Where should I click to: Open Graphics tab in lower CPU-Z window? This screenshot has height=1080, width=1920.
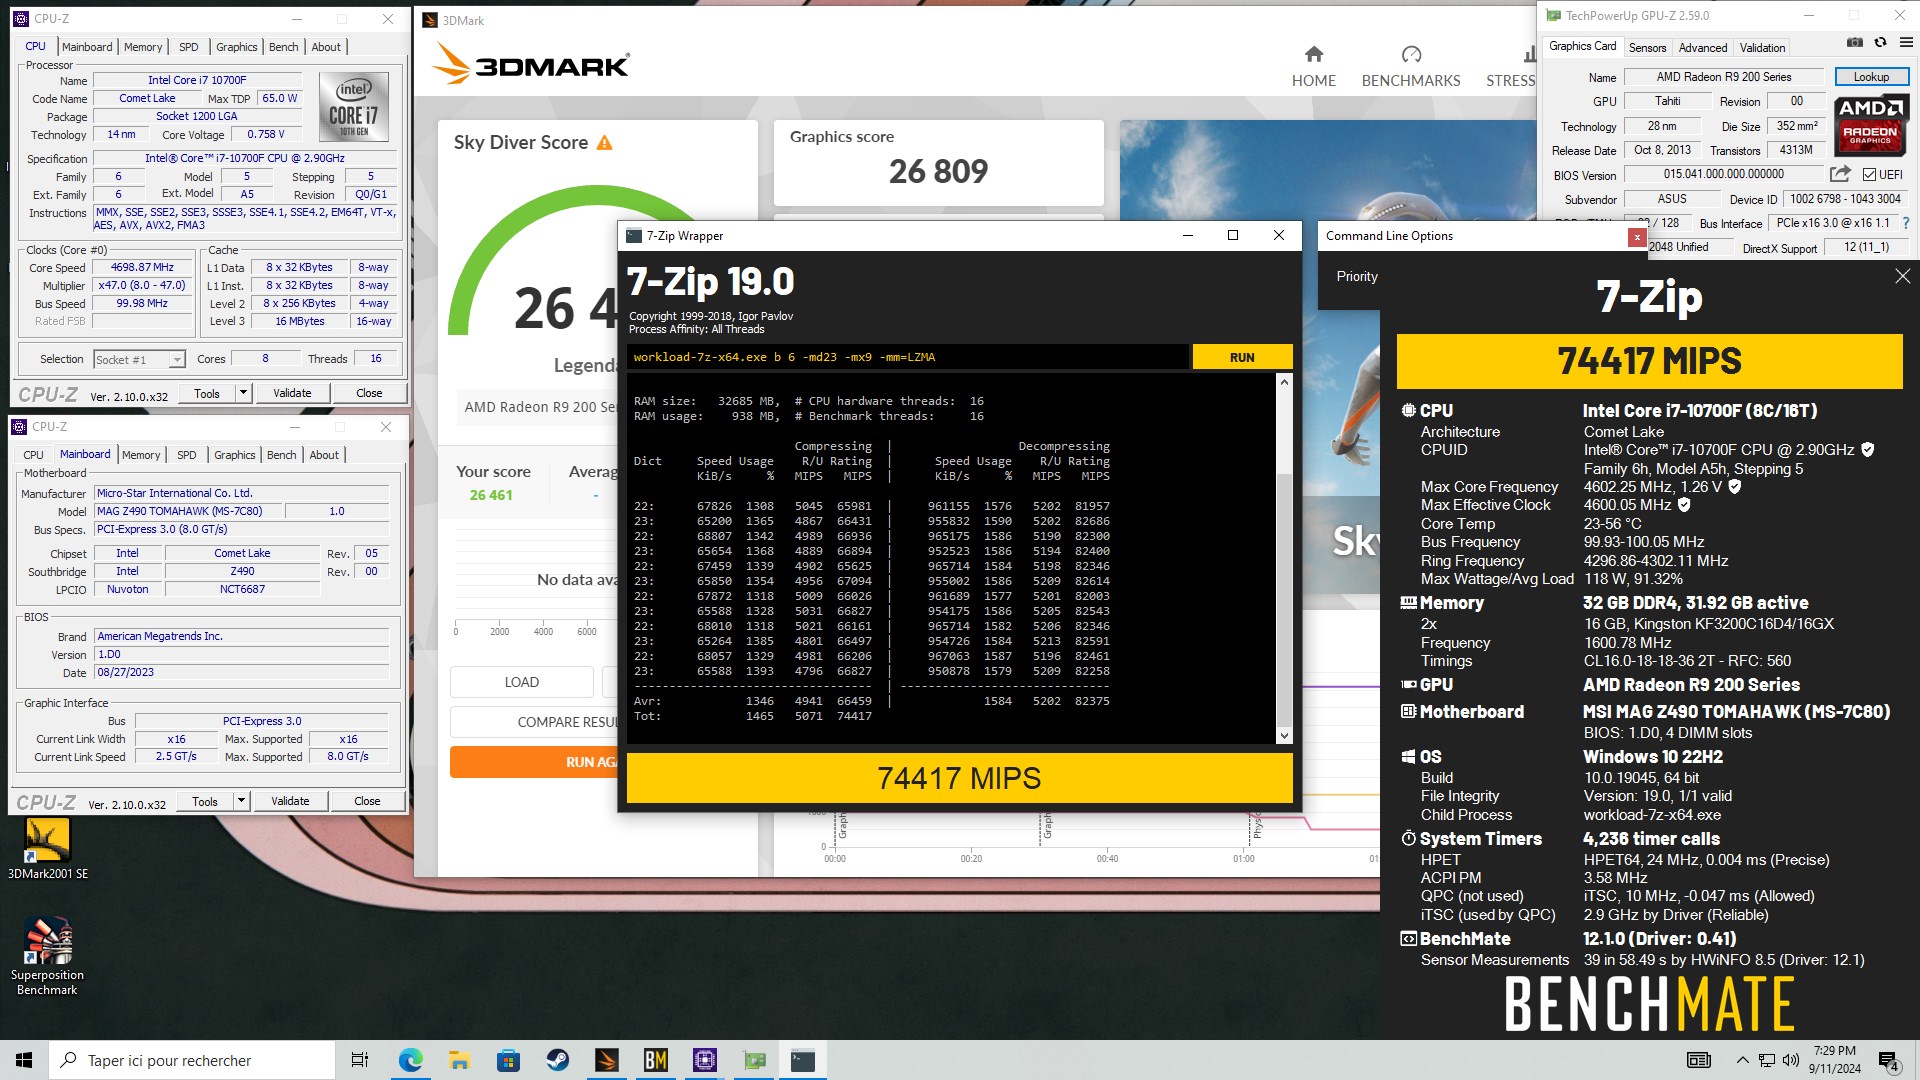pos(235,455)
